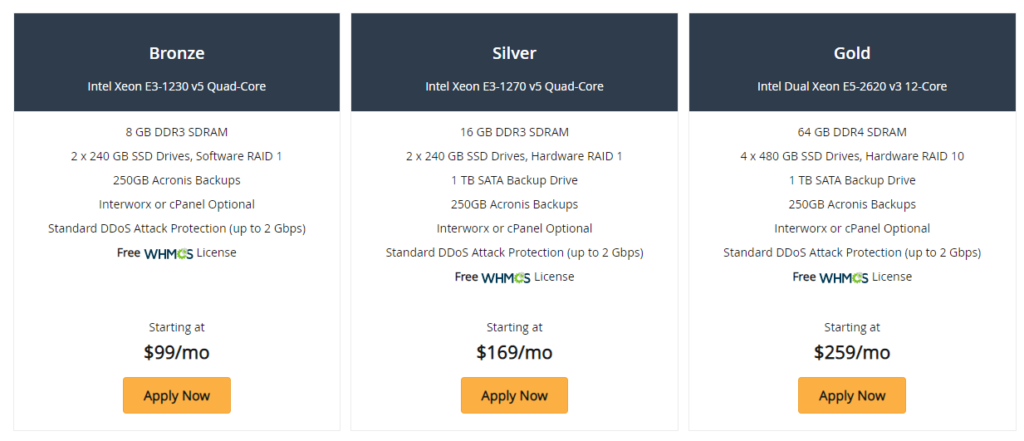The width and height of the screenshot is (1024, 441).
Task: Click the WHMCS logo in Bronze plan
Action: click(168, 253)
